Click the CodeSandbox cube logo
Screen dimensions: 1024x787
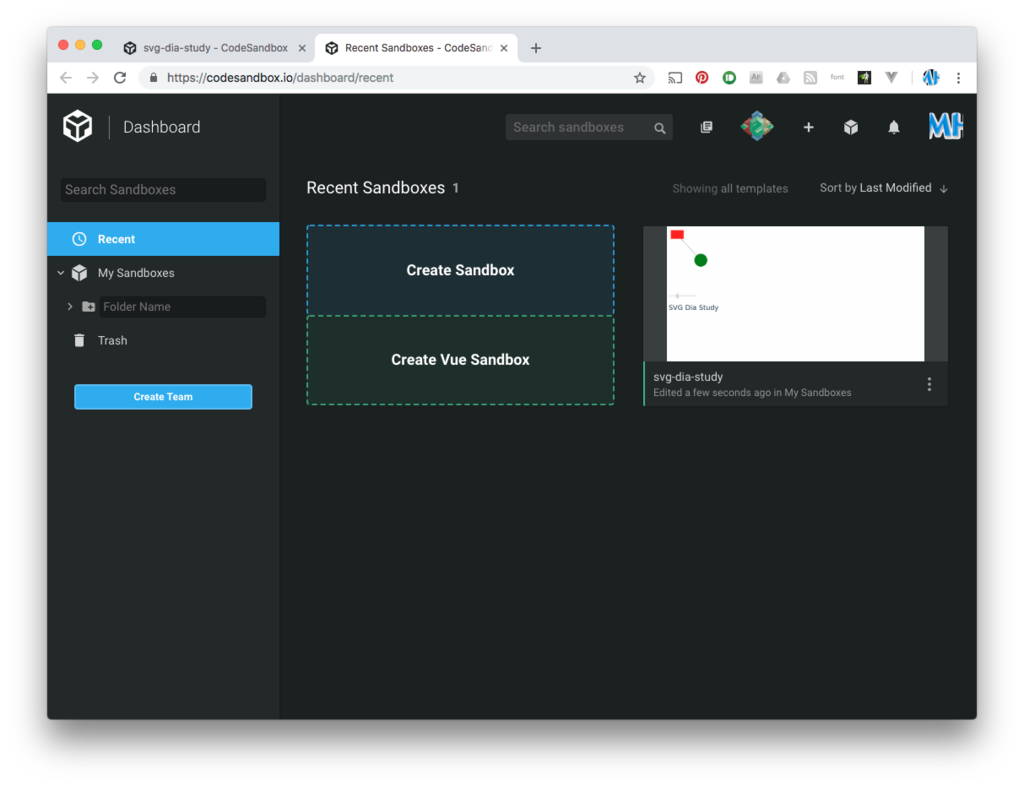(x=78, y=126)
